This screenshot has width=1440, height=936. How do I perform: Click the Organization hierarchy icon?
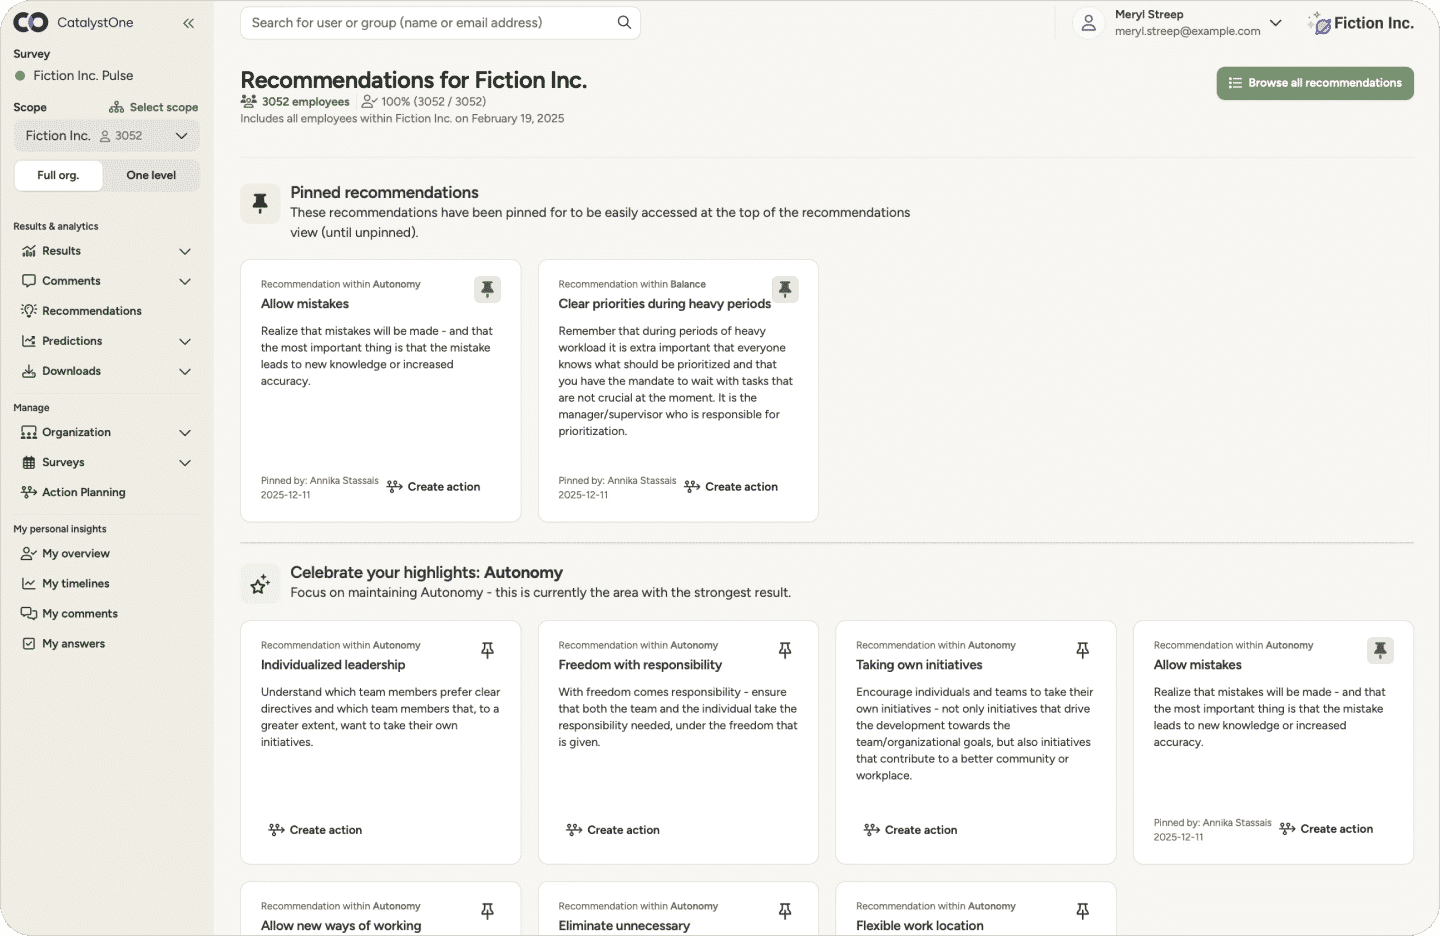[x=29, y=432]
